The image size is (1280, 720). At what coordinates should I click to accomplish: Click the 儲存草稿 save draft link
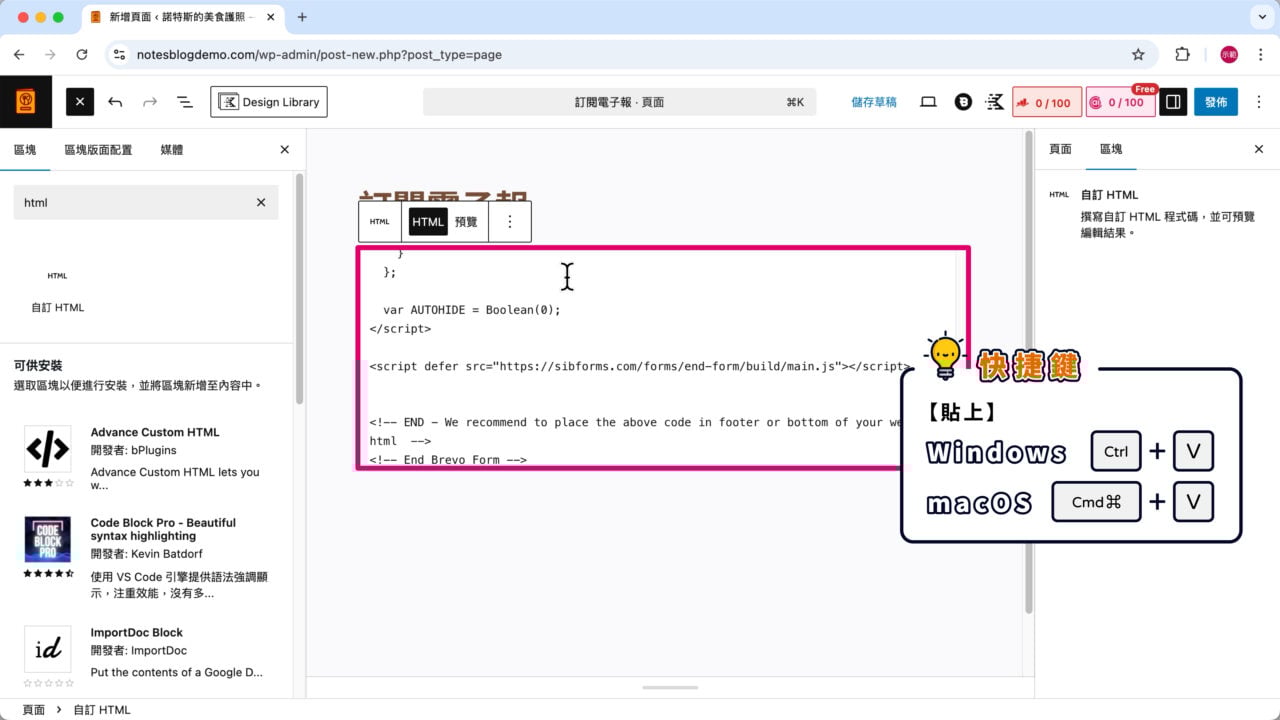(875, 101)
